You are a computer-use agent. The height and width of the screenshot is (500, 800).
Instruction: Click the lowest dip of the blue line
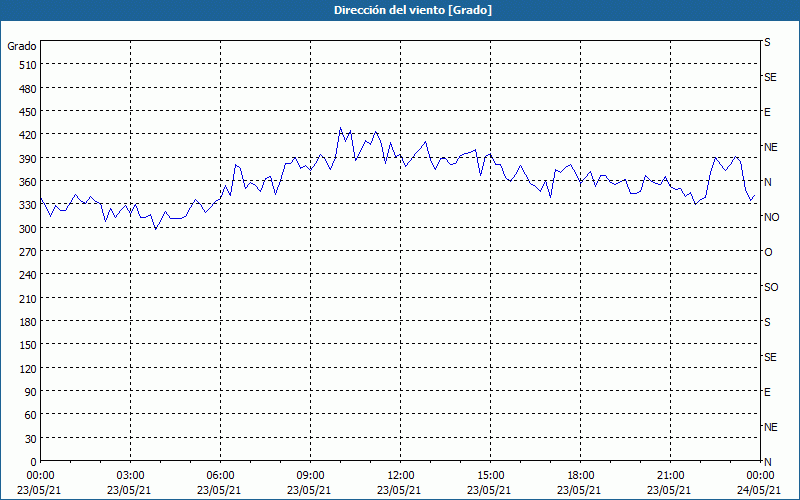click(x=155, y=229)
